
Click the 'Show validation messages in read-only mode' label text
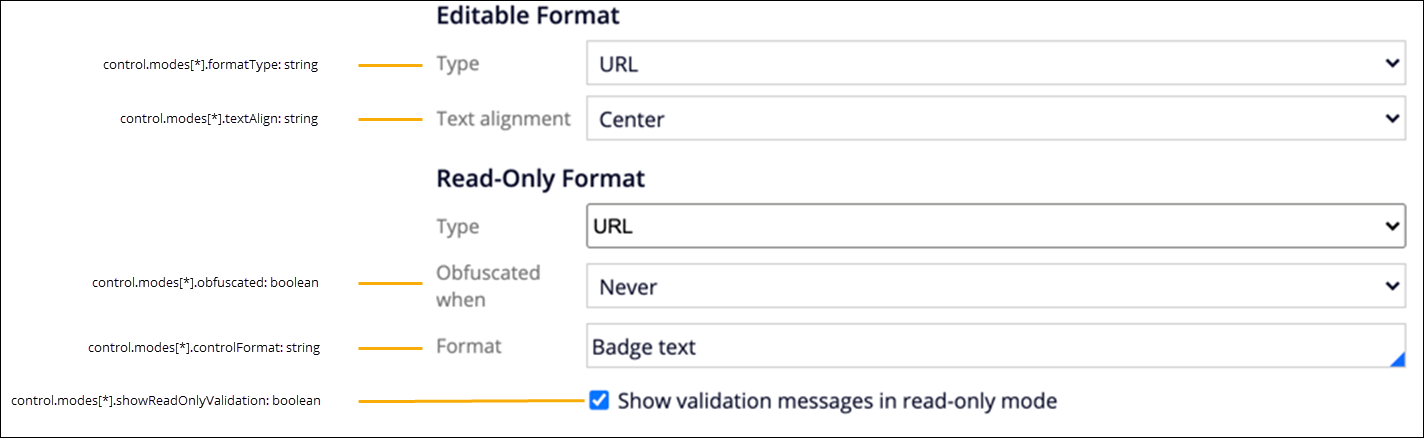pos(837,401)
